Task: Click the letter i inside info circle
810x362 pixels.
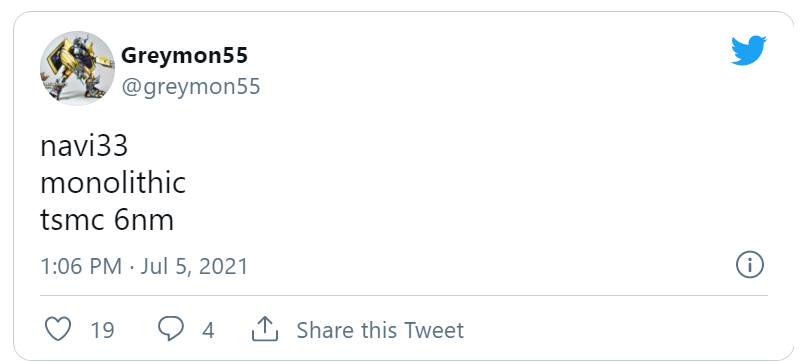Action: click(749, 265)
